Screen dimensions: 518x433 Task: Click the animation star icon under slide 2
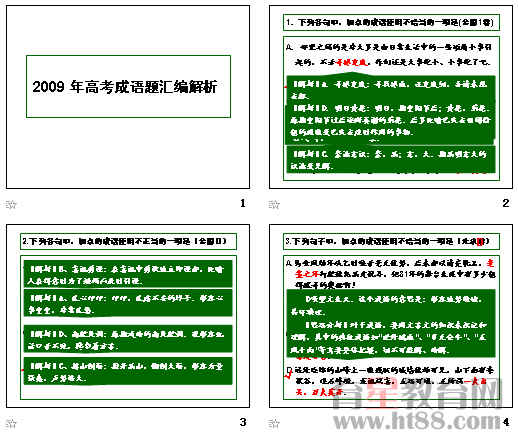tap(274, 204)
